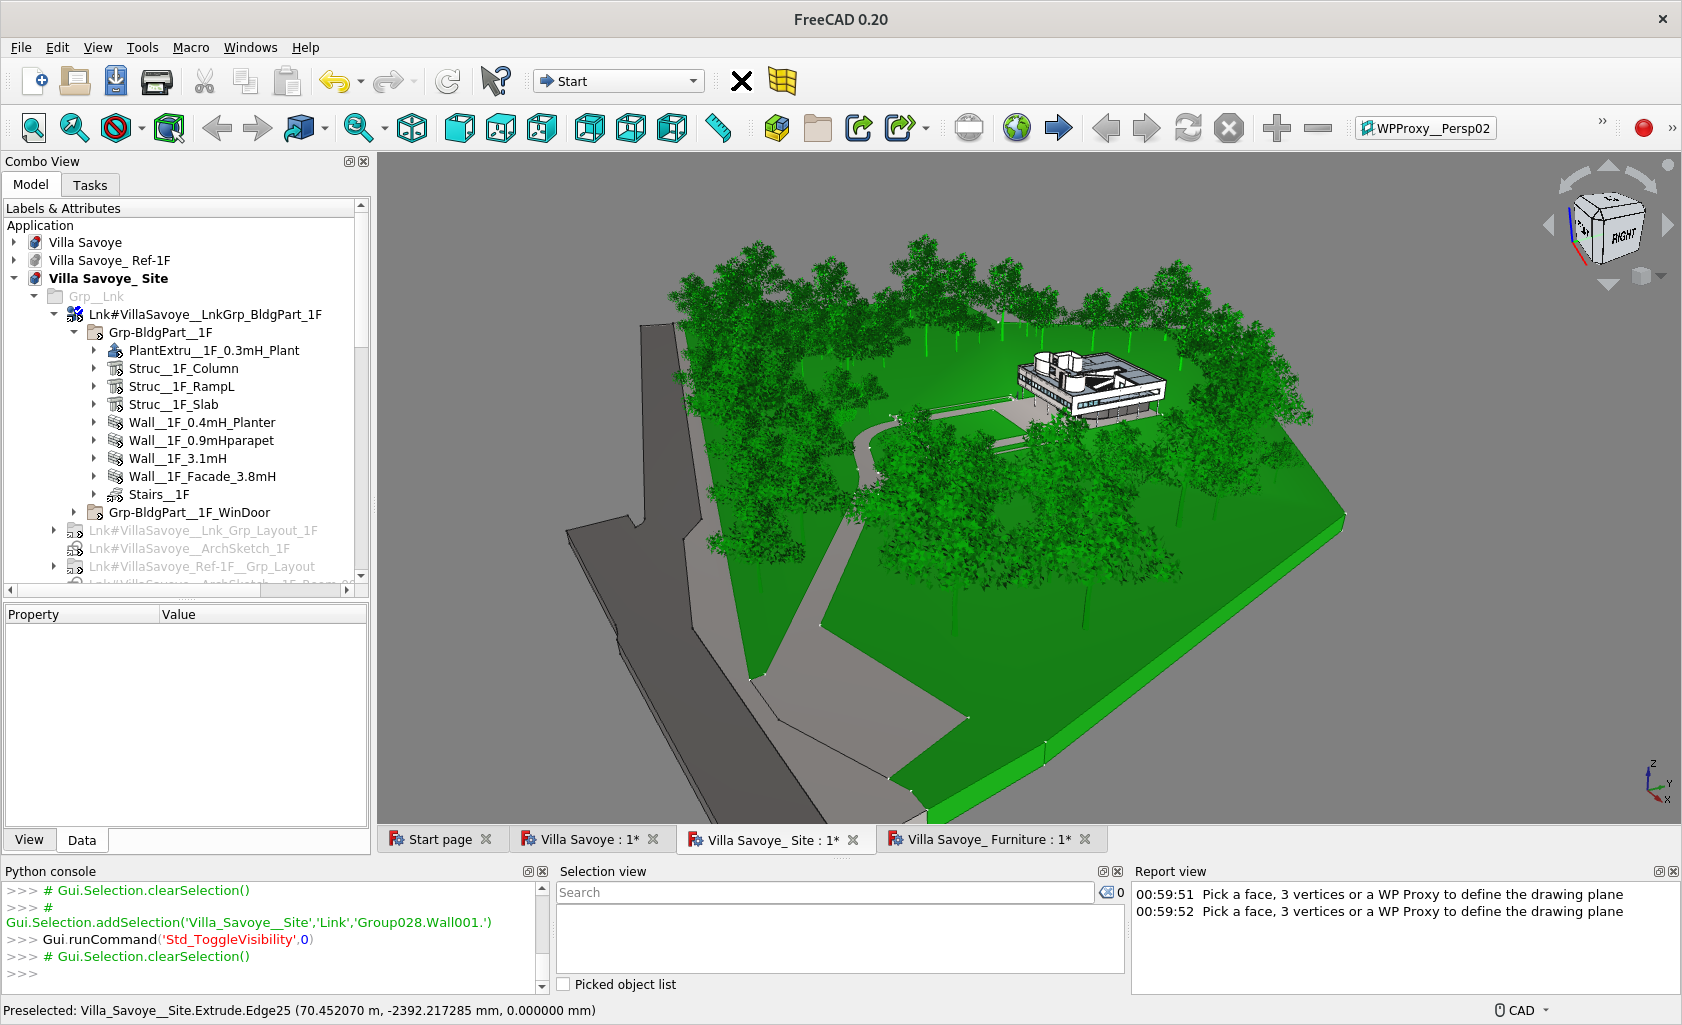Click the Undo arrow icon
The width and height of the screenshot is (1682, 1025).
pyautogui.click(x=334, y=81)
